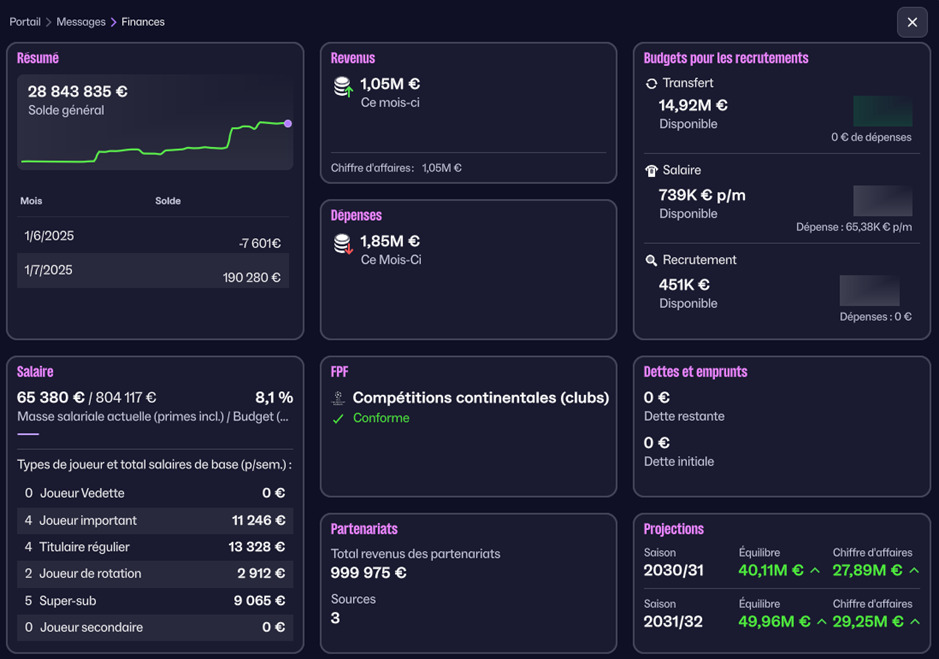Click the up arrow beside 40,11M € Équilibre
The height and width of the screenshot is (659, 939).
pos(815,571)
